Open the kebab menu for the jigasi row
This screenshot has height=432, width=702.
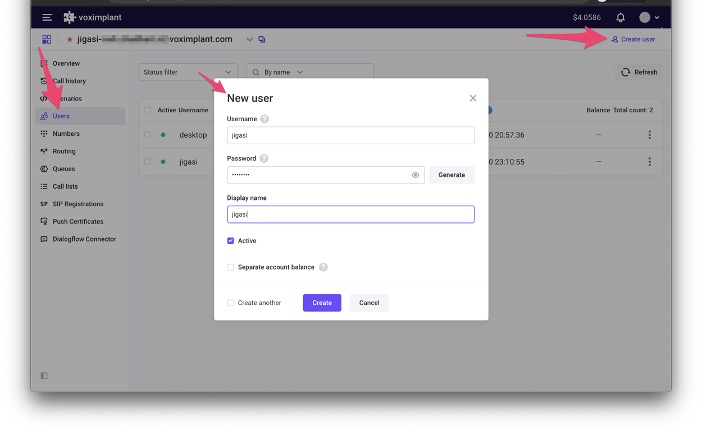tap(650, 162)
